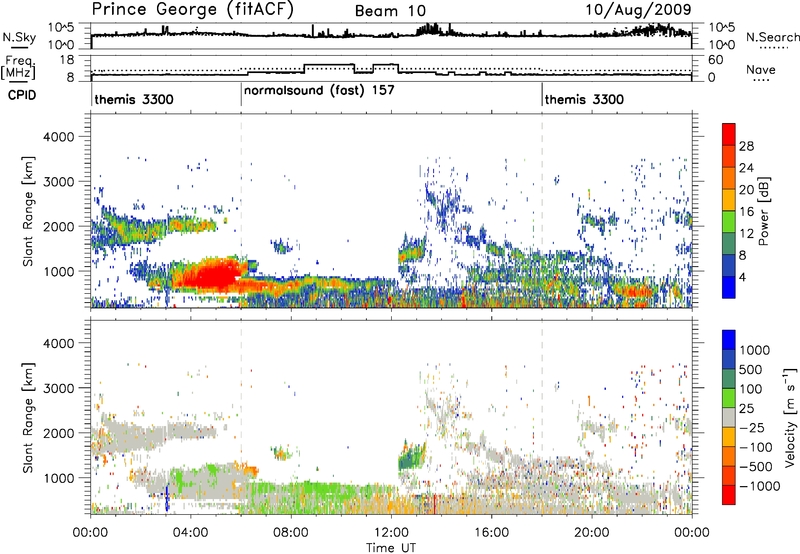Click "themis 3300" CPID label starting at 00:00
800x554 pixels.
(134, 99)
